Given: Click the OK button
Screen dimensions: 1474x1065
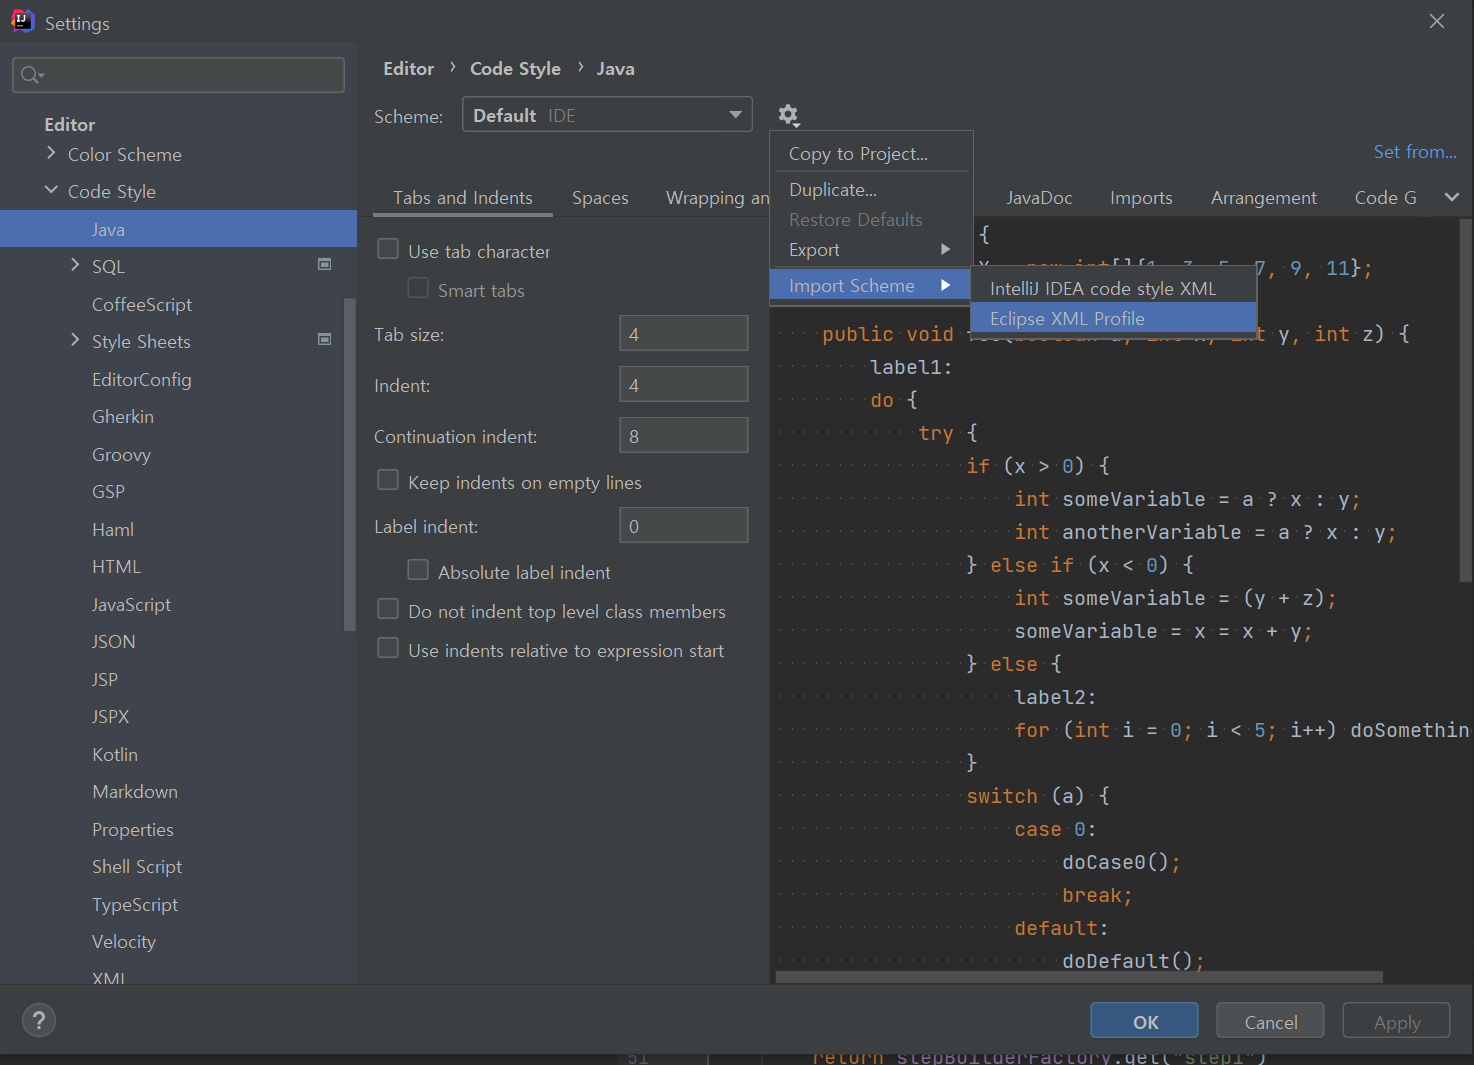Looking at the screenshot, I should 1145,1021.
